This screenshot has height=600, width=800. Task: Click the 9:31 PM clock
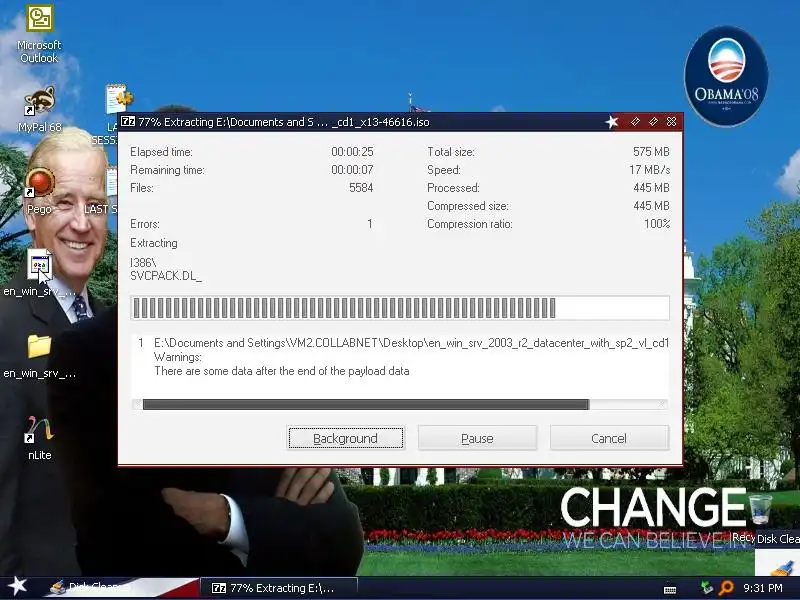pos(763,588)
